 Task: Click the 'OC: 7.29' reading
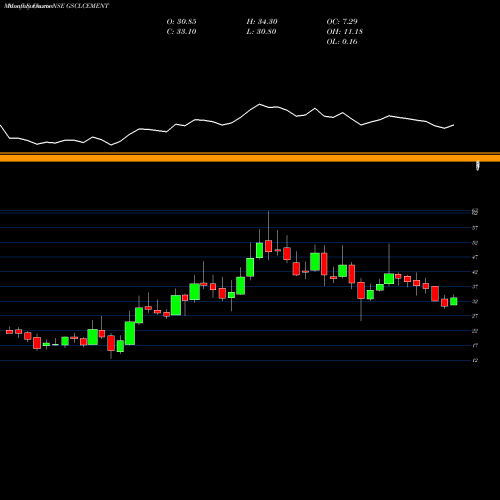coord(342,21)
